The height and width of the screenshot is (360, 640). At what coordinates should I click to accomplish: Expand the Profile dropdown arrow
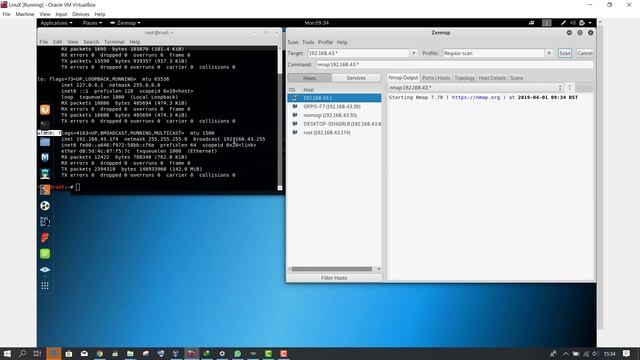549,53
